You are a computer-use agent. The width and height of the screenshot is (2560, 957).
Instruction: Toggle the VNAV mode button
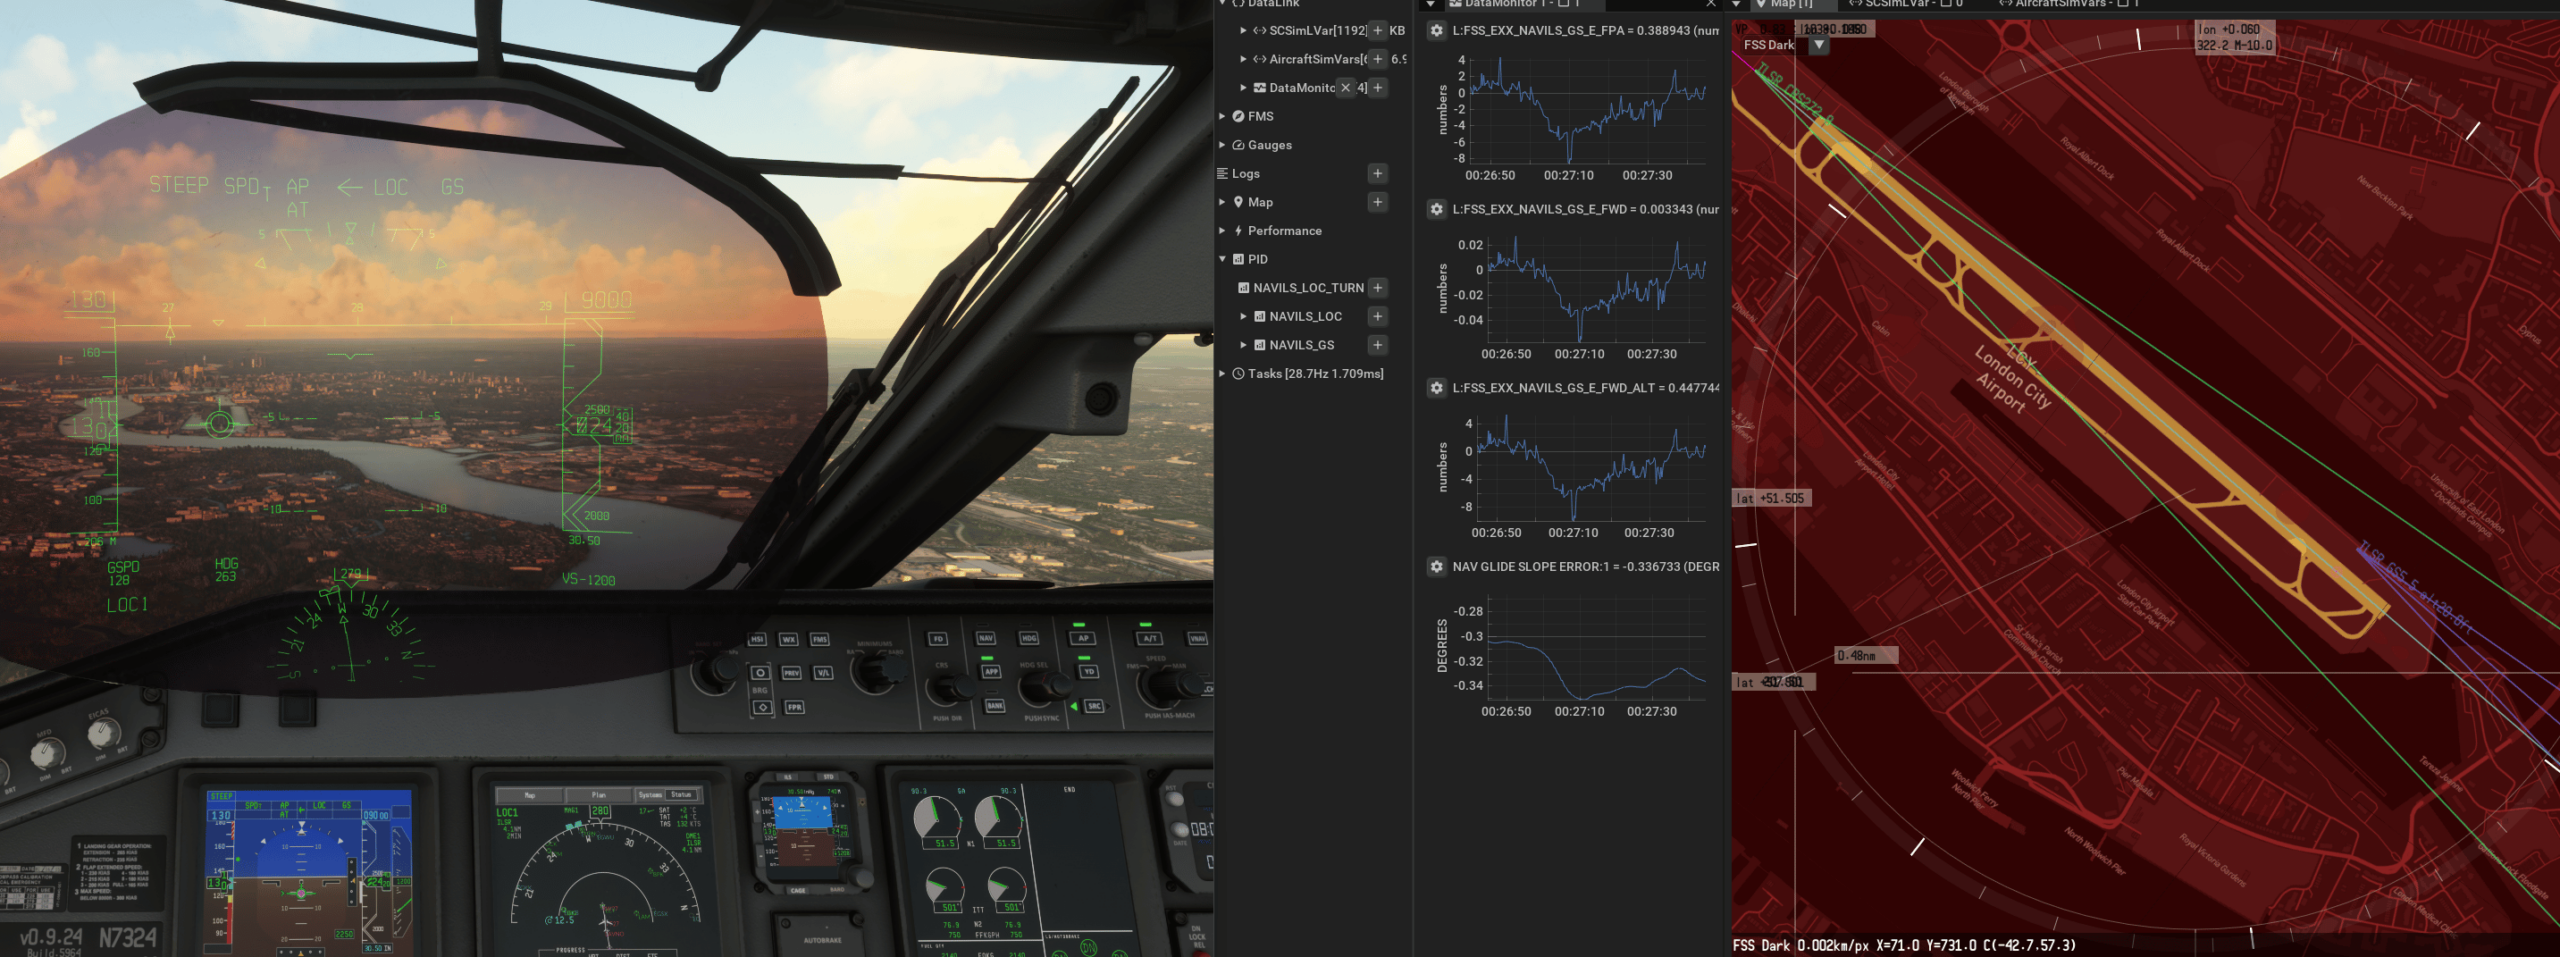1197,638
